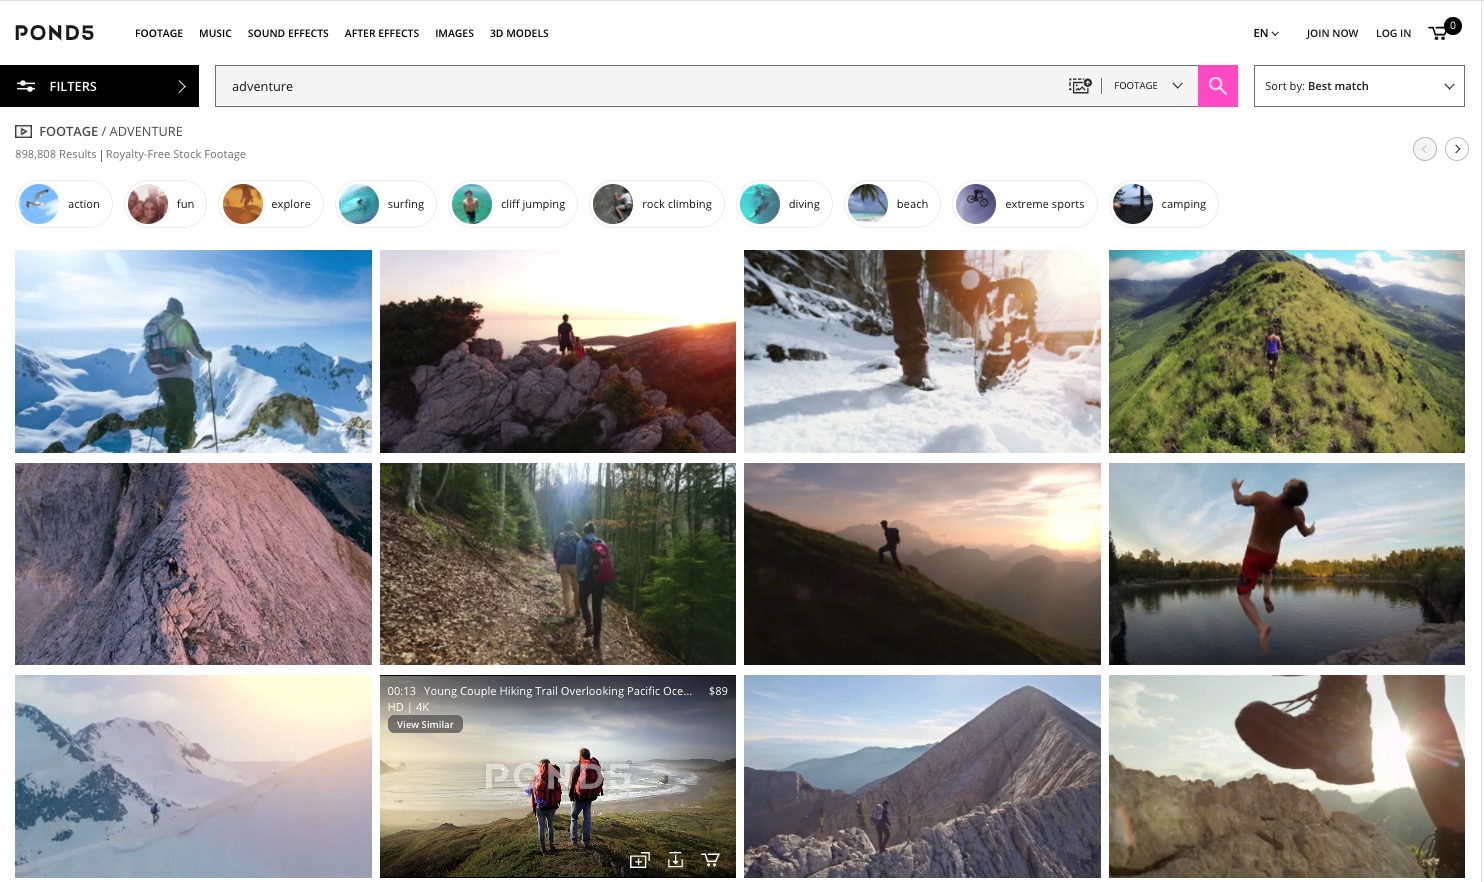
Task: Open the Footage media type dropdown
Action: (1148, 86)
